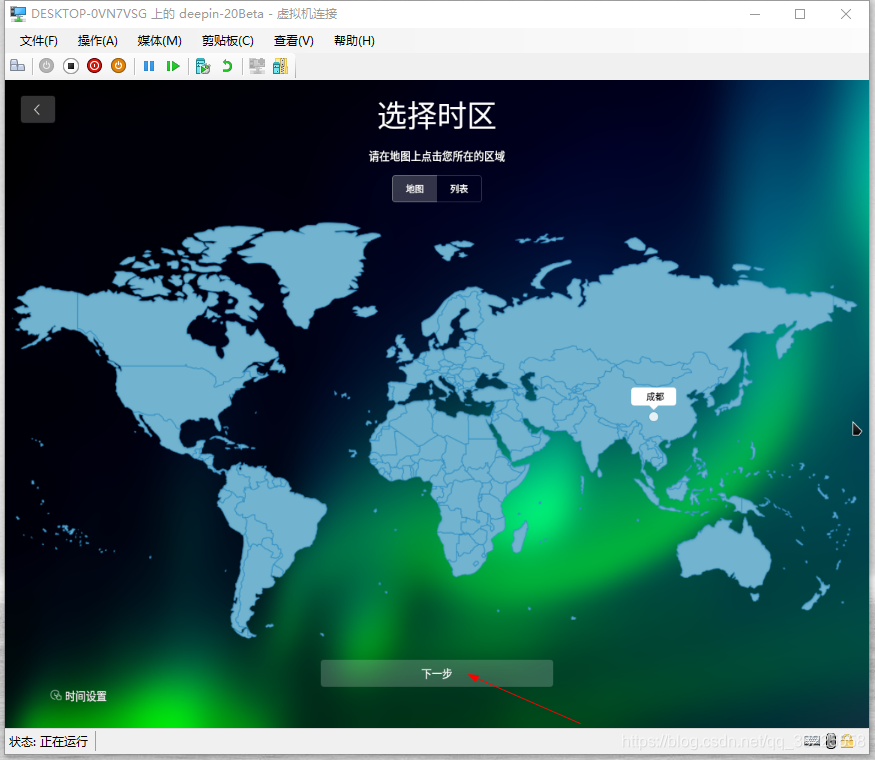This screenshot has height=760, width=875.
Task: Open the 查看(V) menu
Action: click(x=294, y=41)
